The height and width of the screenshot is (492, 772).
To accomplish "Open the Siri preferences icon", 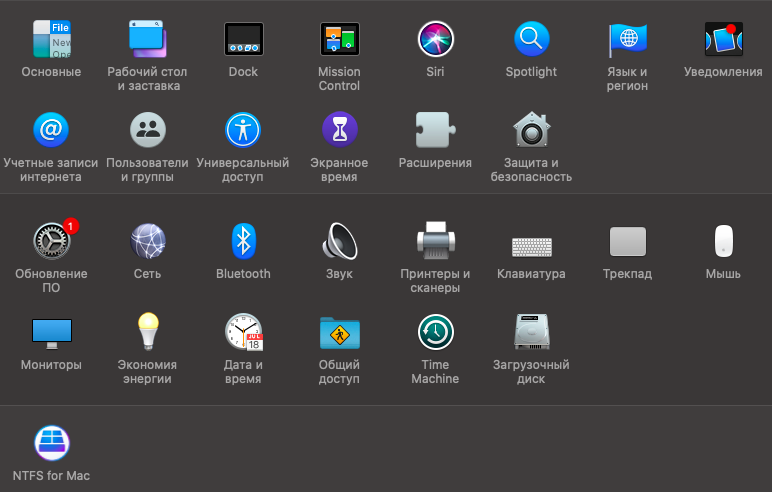I will (x=436, y=39).
